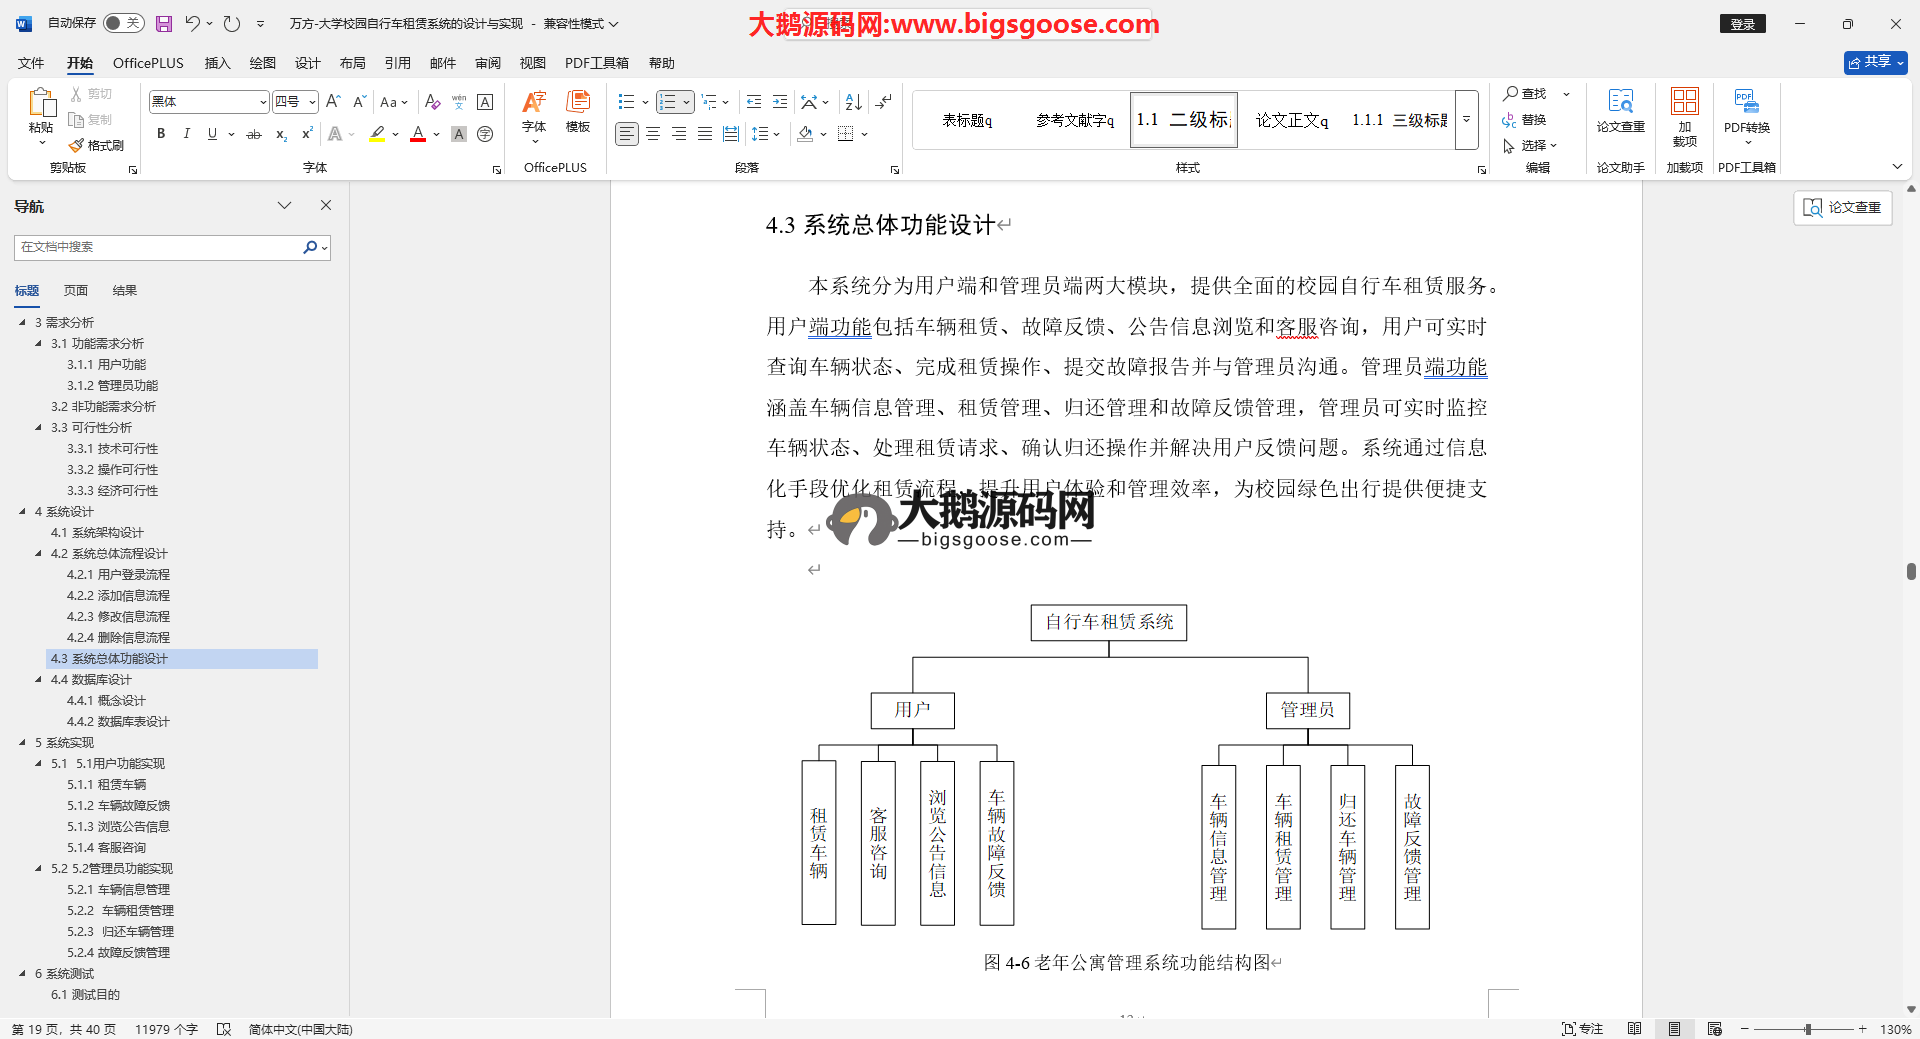Click the save icon in title bar

[x=164, y=23]
